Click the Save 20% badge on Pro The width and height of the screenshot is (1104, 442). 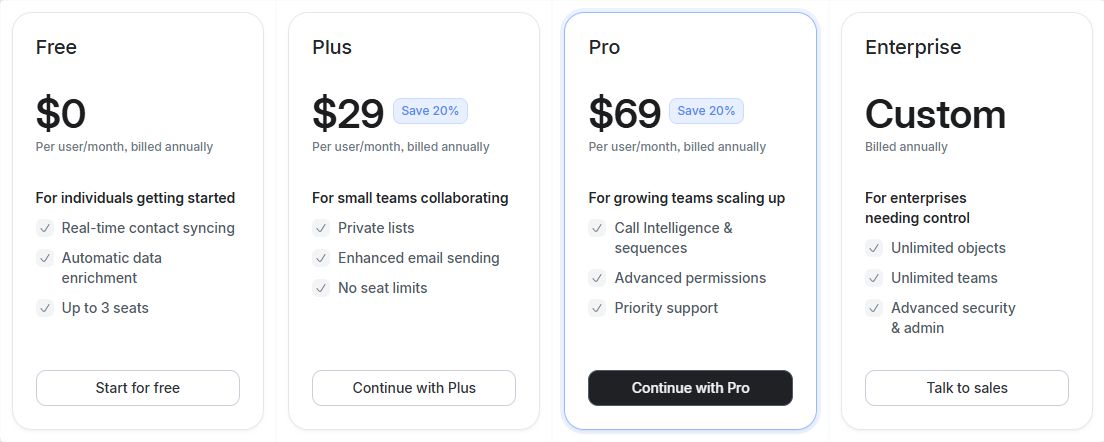click(706, 111)
